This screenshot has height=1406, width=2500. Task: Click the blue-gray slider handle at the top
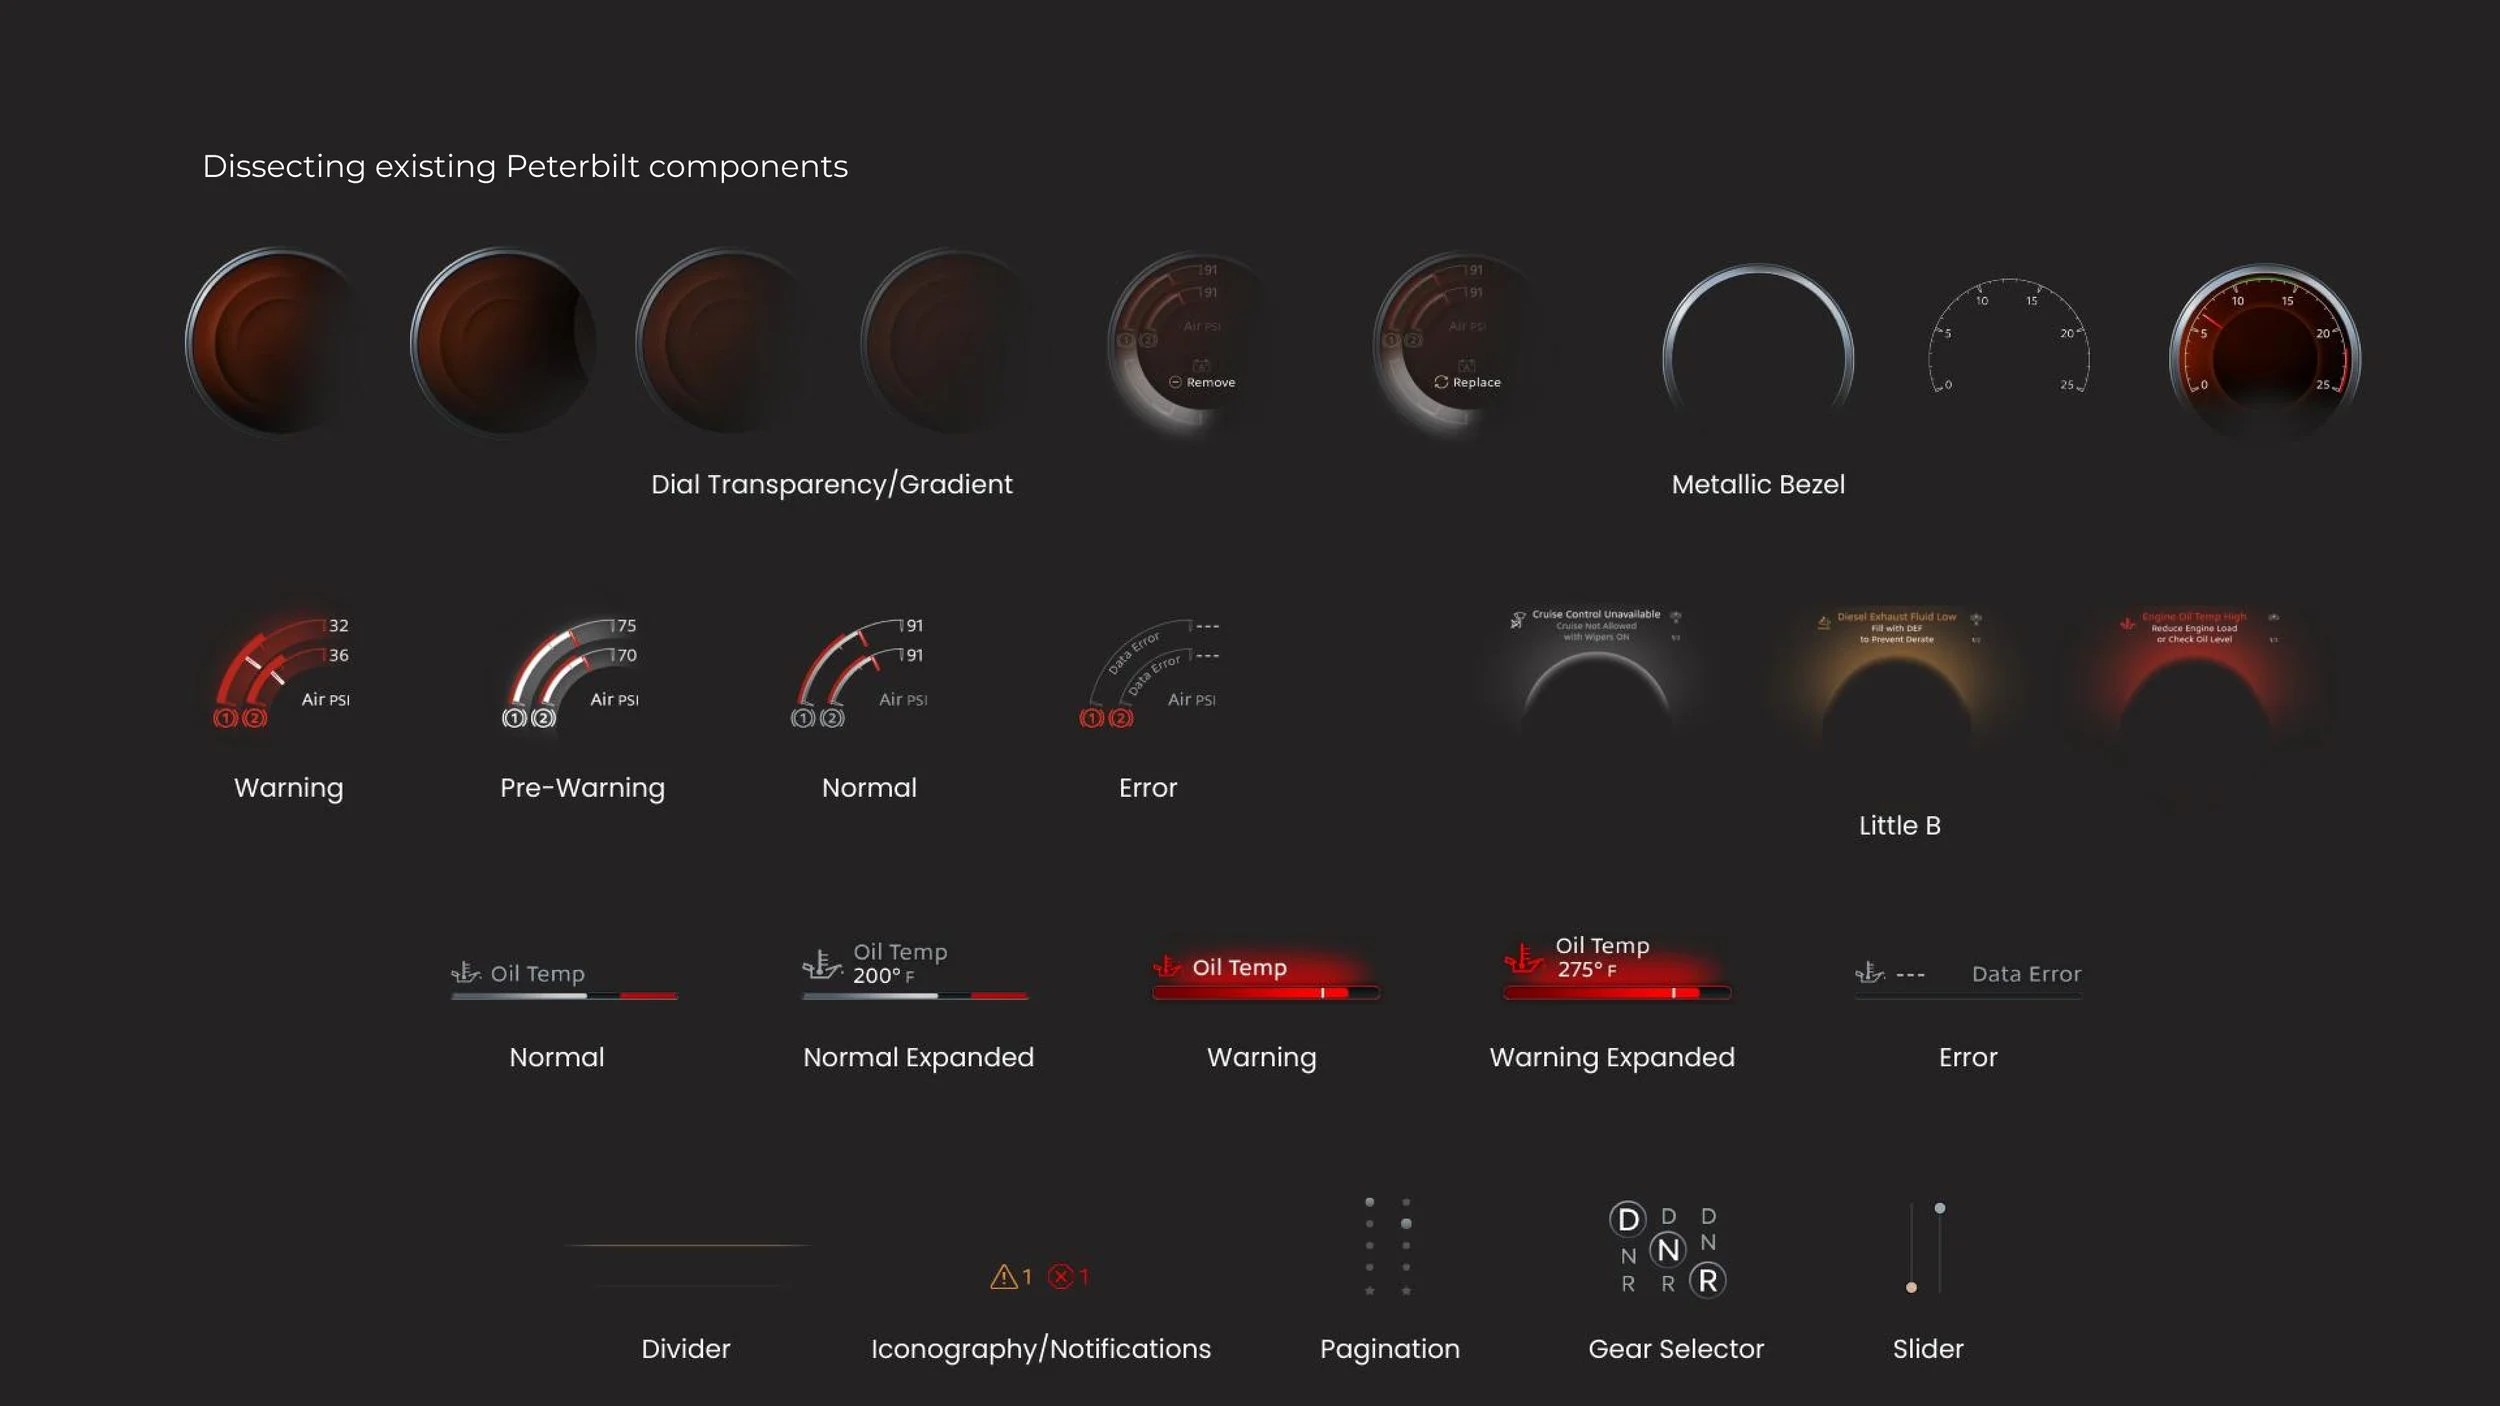click(1940, 1209)
